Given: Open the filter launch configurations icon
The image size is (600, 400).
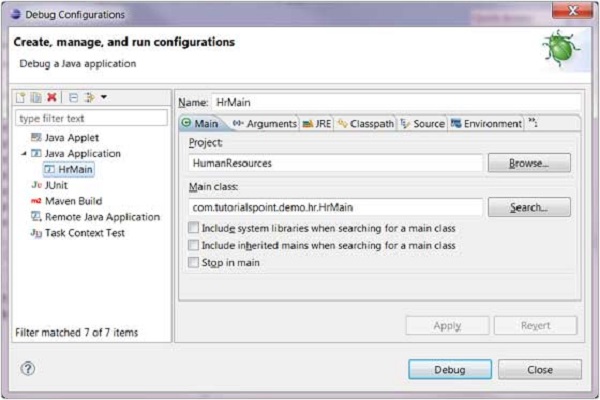Looking at the screenshot, I should (90, 98).
